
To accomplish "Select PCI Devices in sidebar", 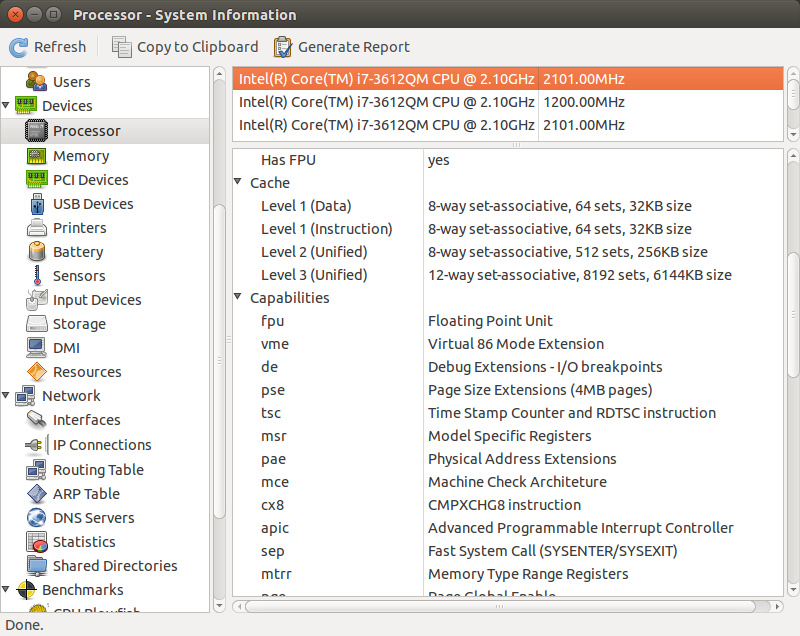I will 90,180.
